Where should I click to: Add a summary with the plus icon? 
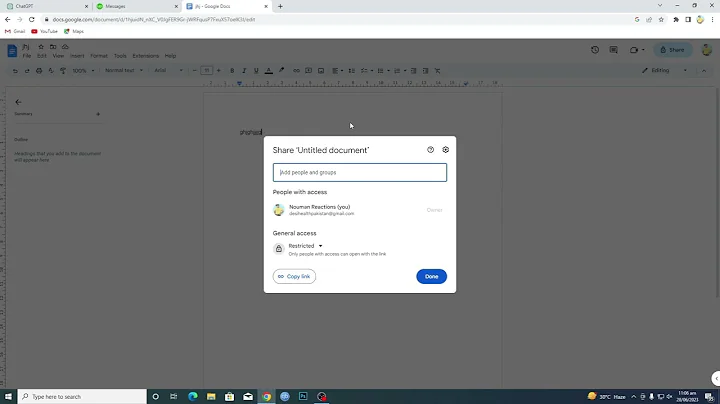[x=98, y=114]
